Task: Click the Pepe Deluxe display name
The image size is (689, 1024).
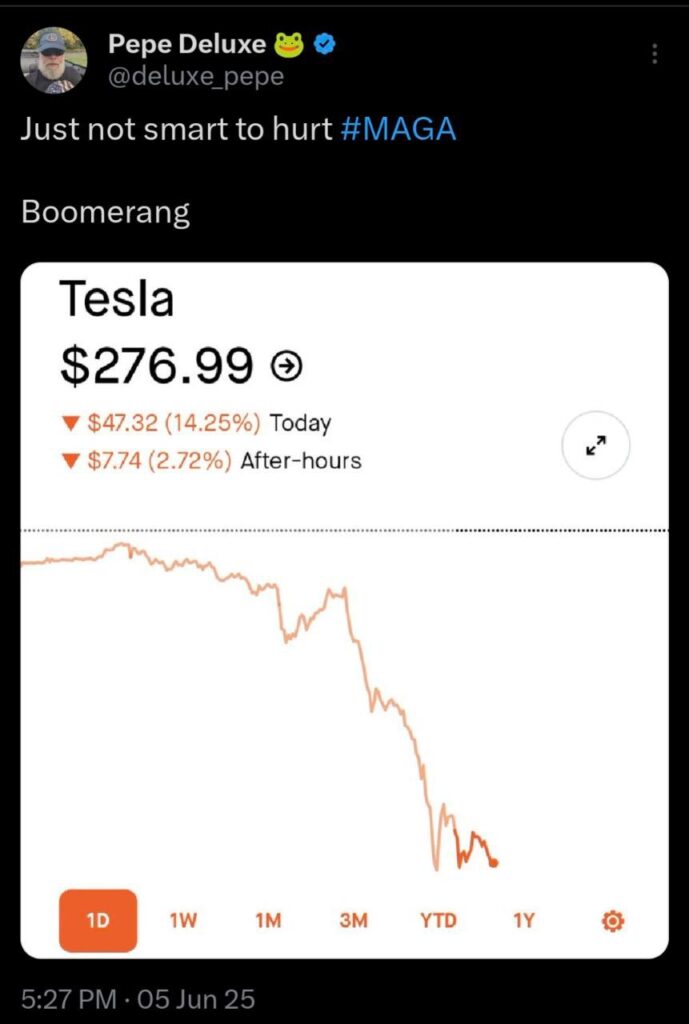Action: 187,44
